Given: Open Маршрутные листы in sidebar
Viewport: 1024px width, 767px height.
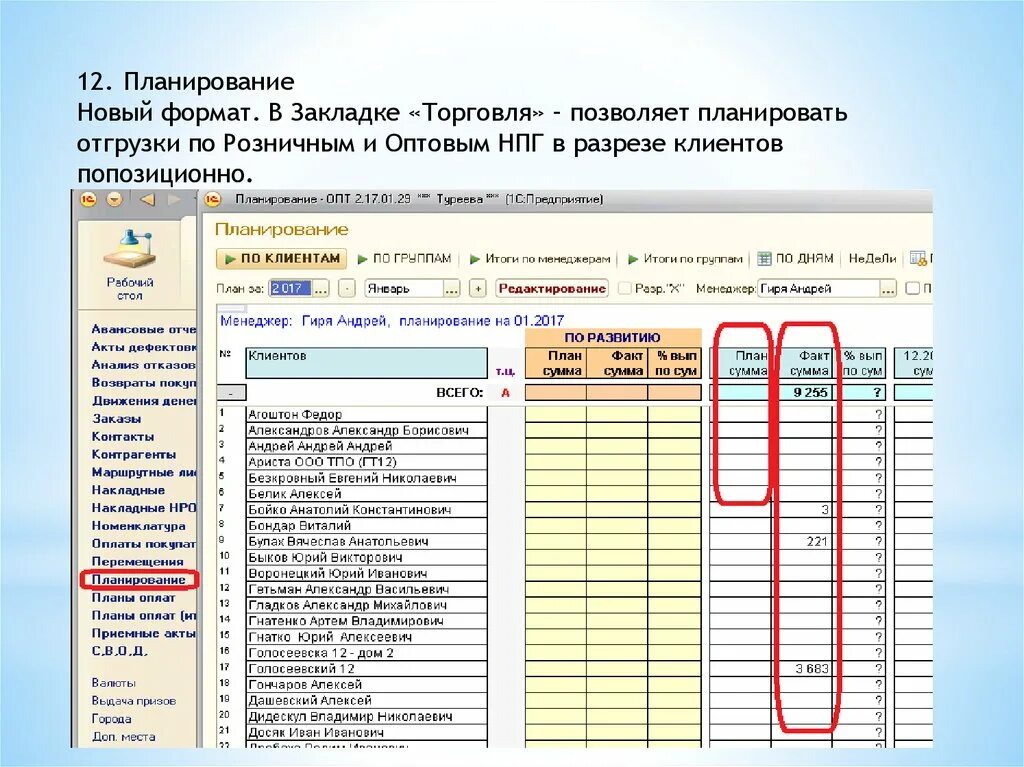Looking at the screenshot, I should pos(144,472).
